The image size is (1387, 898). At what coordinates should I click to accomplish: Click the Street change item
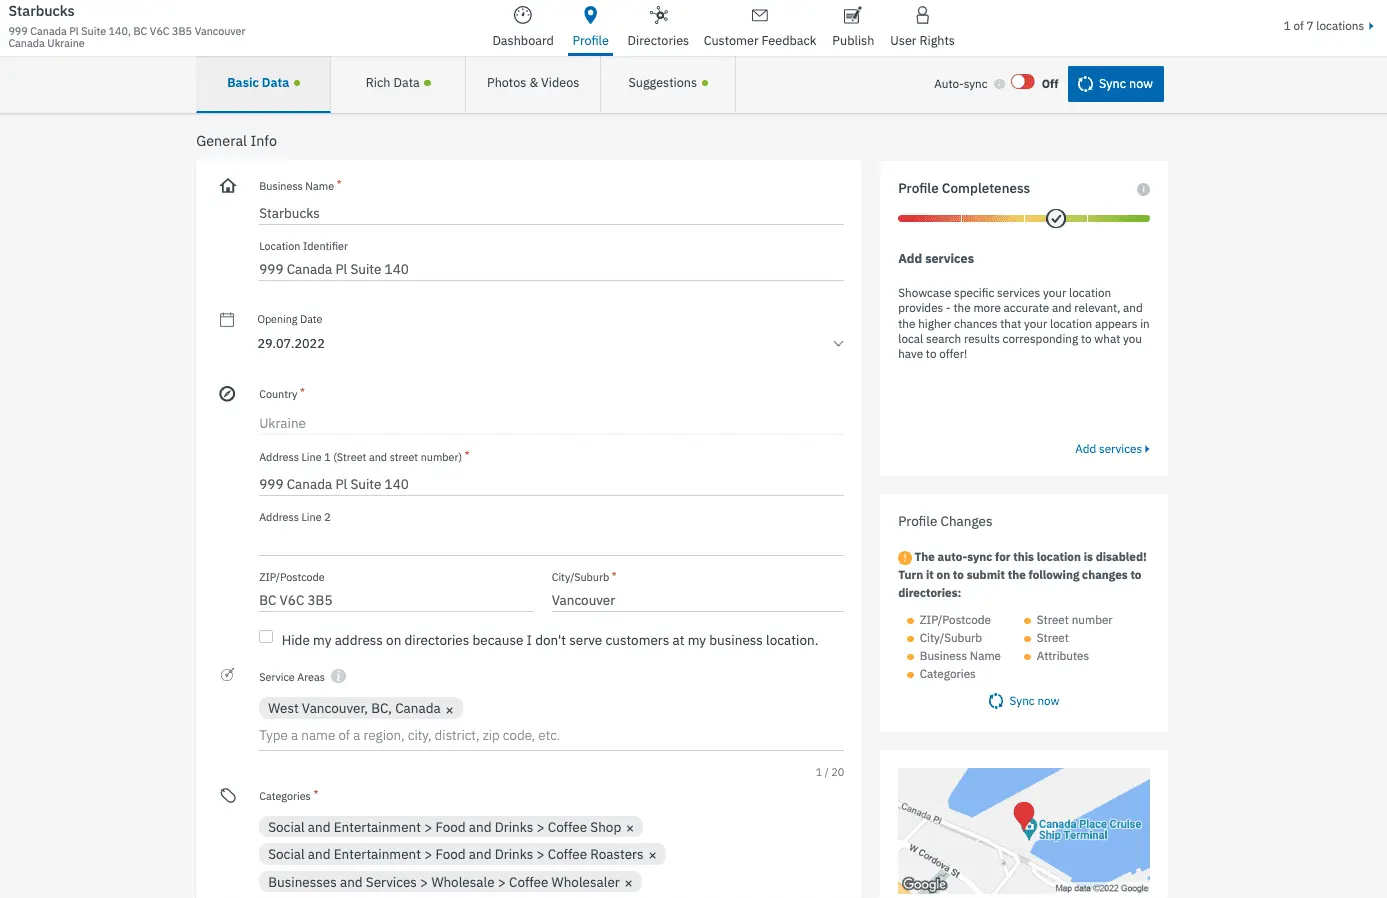pos(1052,638)
